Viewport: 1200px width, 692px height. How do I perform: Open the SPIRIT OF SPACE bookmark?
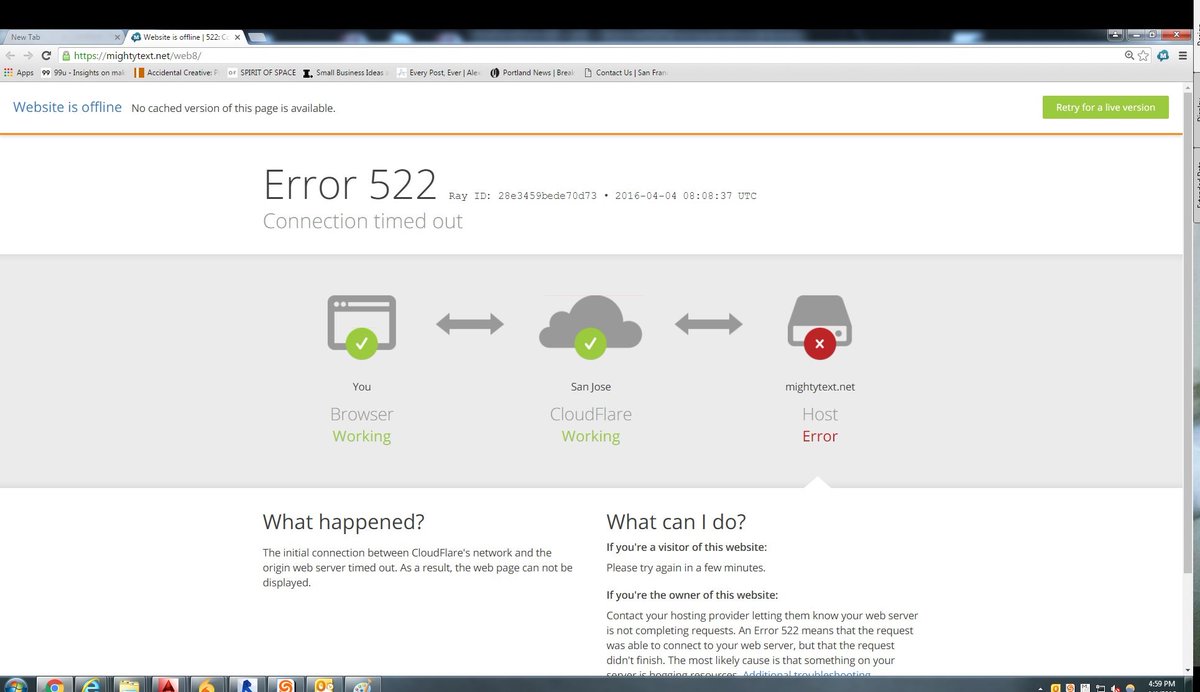(x=262, y=72)
